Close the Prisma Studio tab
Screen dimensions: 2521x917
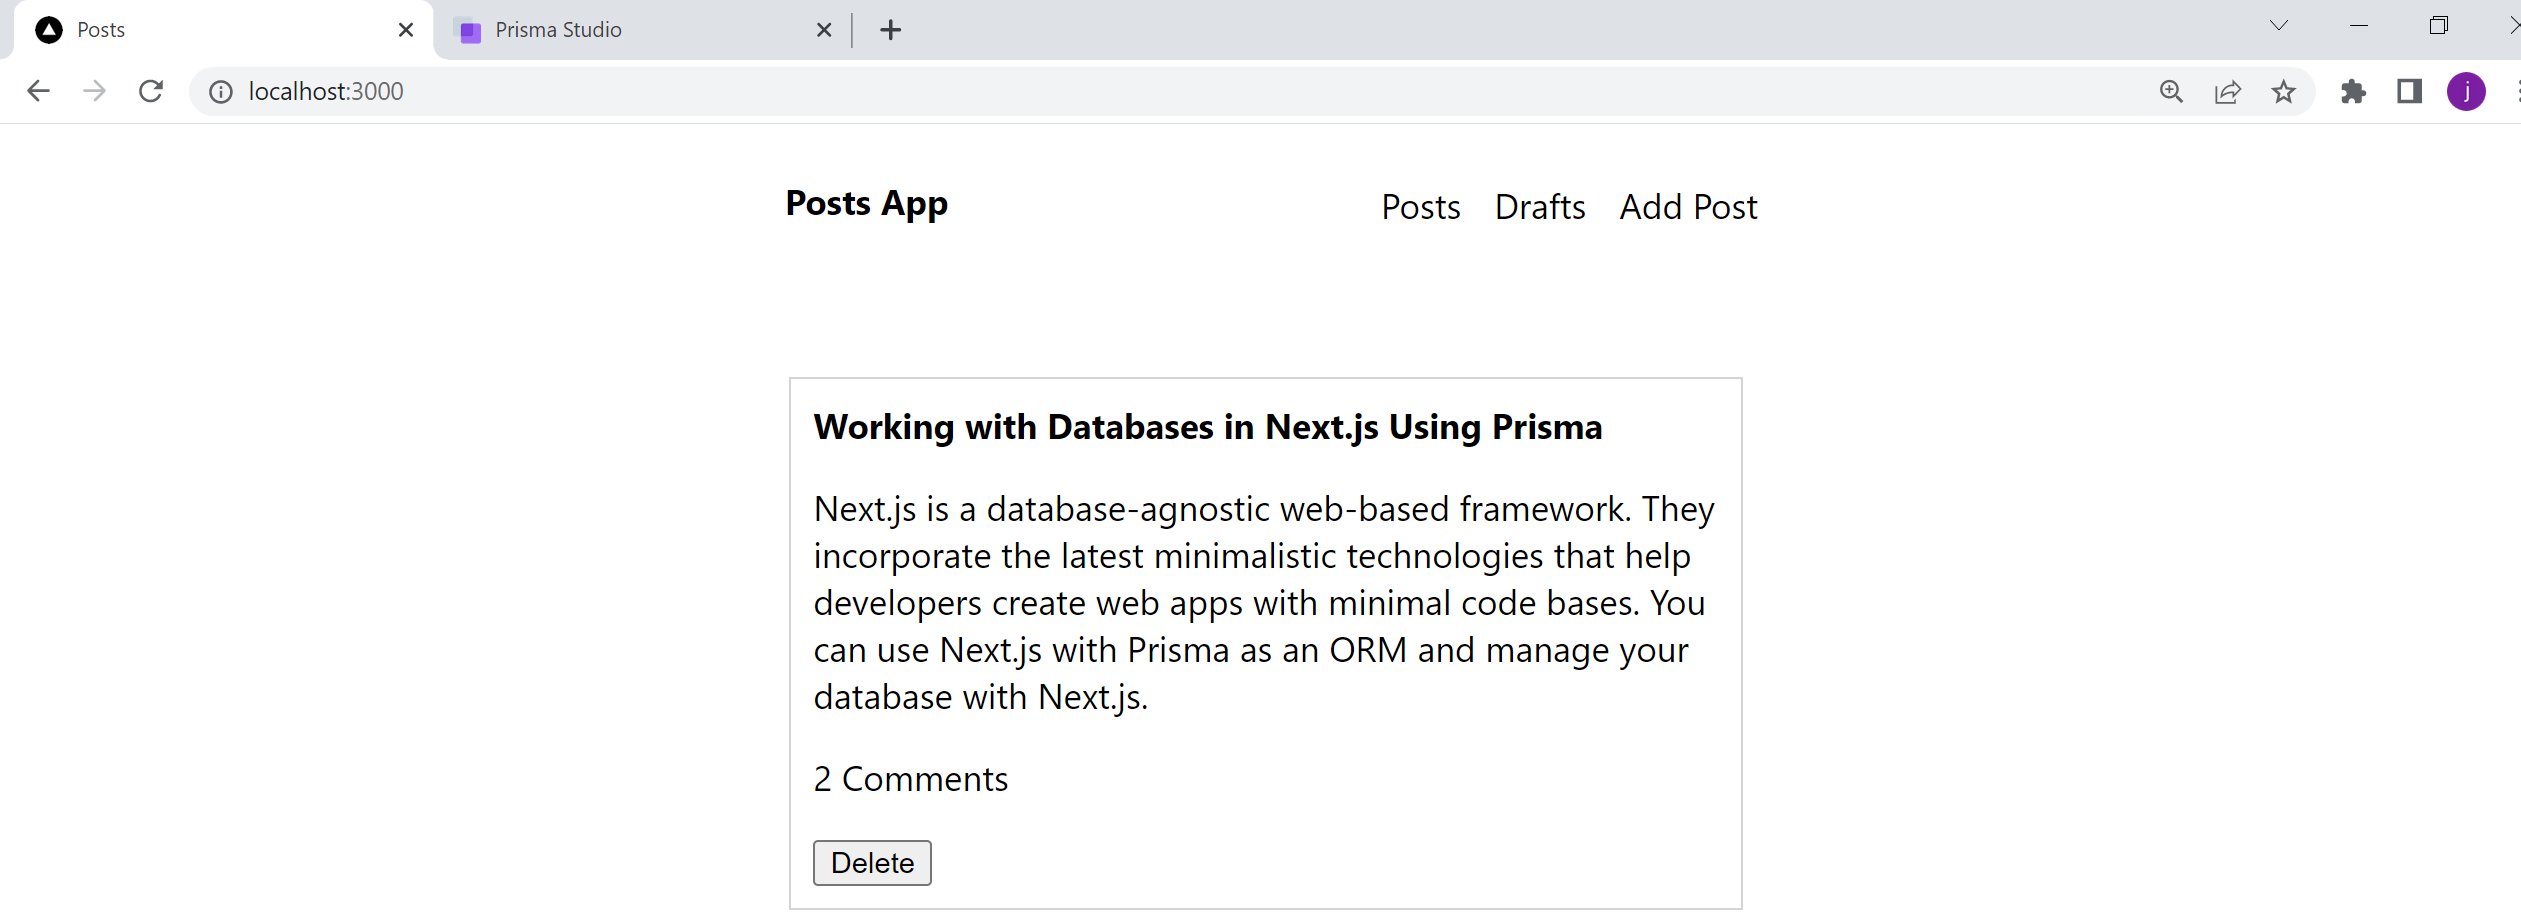click(824, 30)
